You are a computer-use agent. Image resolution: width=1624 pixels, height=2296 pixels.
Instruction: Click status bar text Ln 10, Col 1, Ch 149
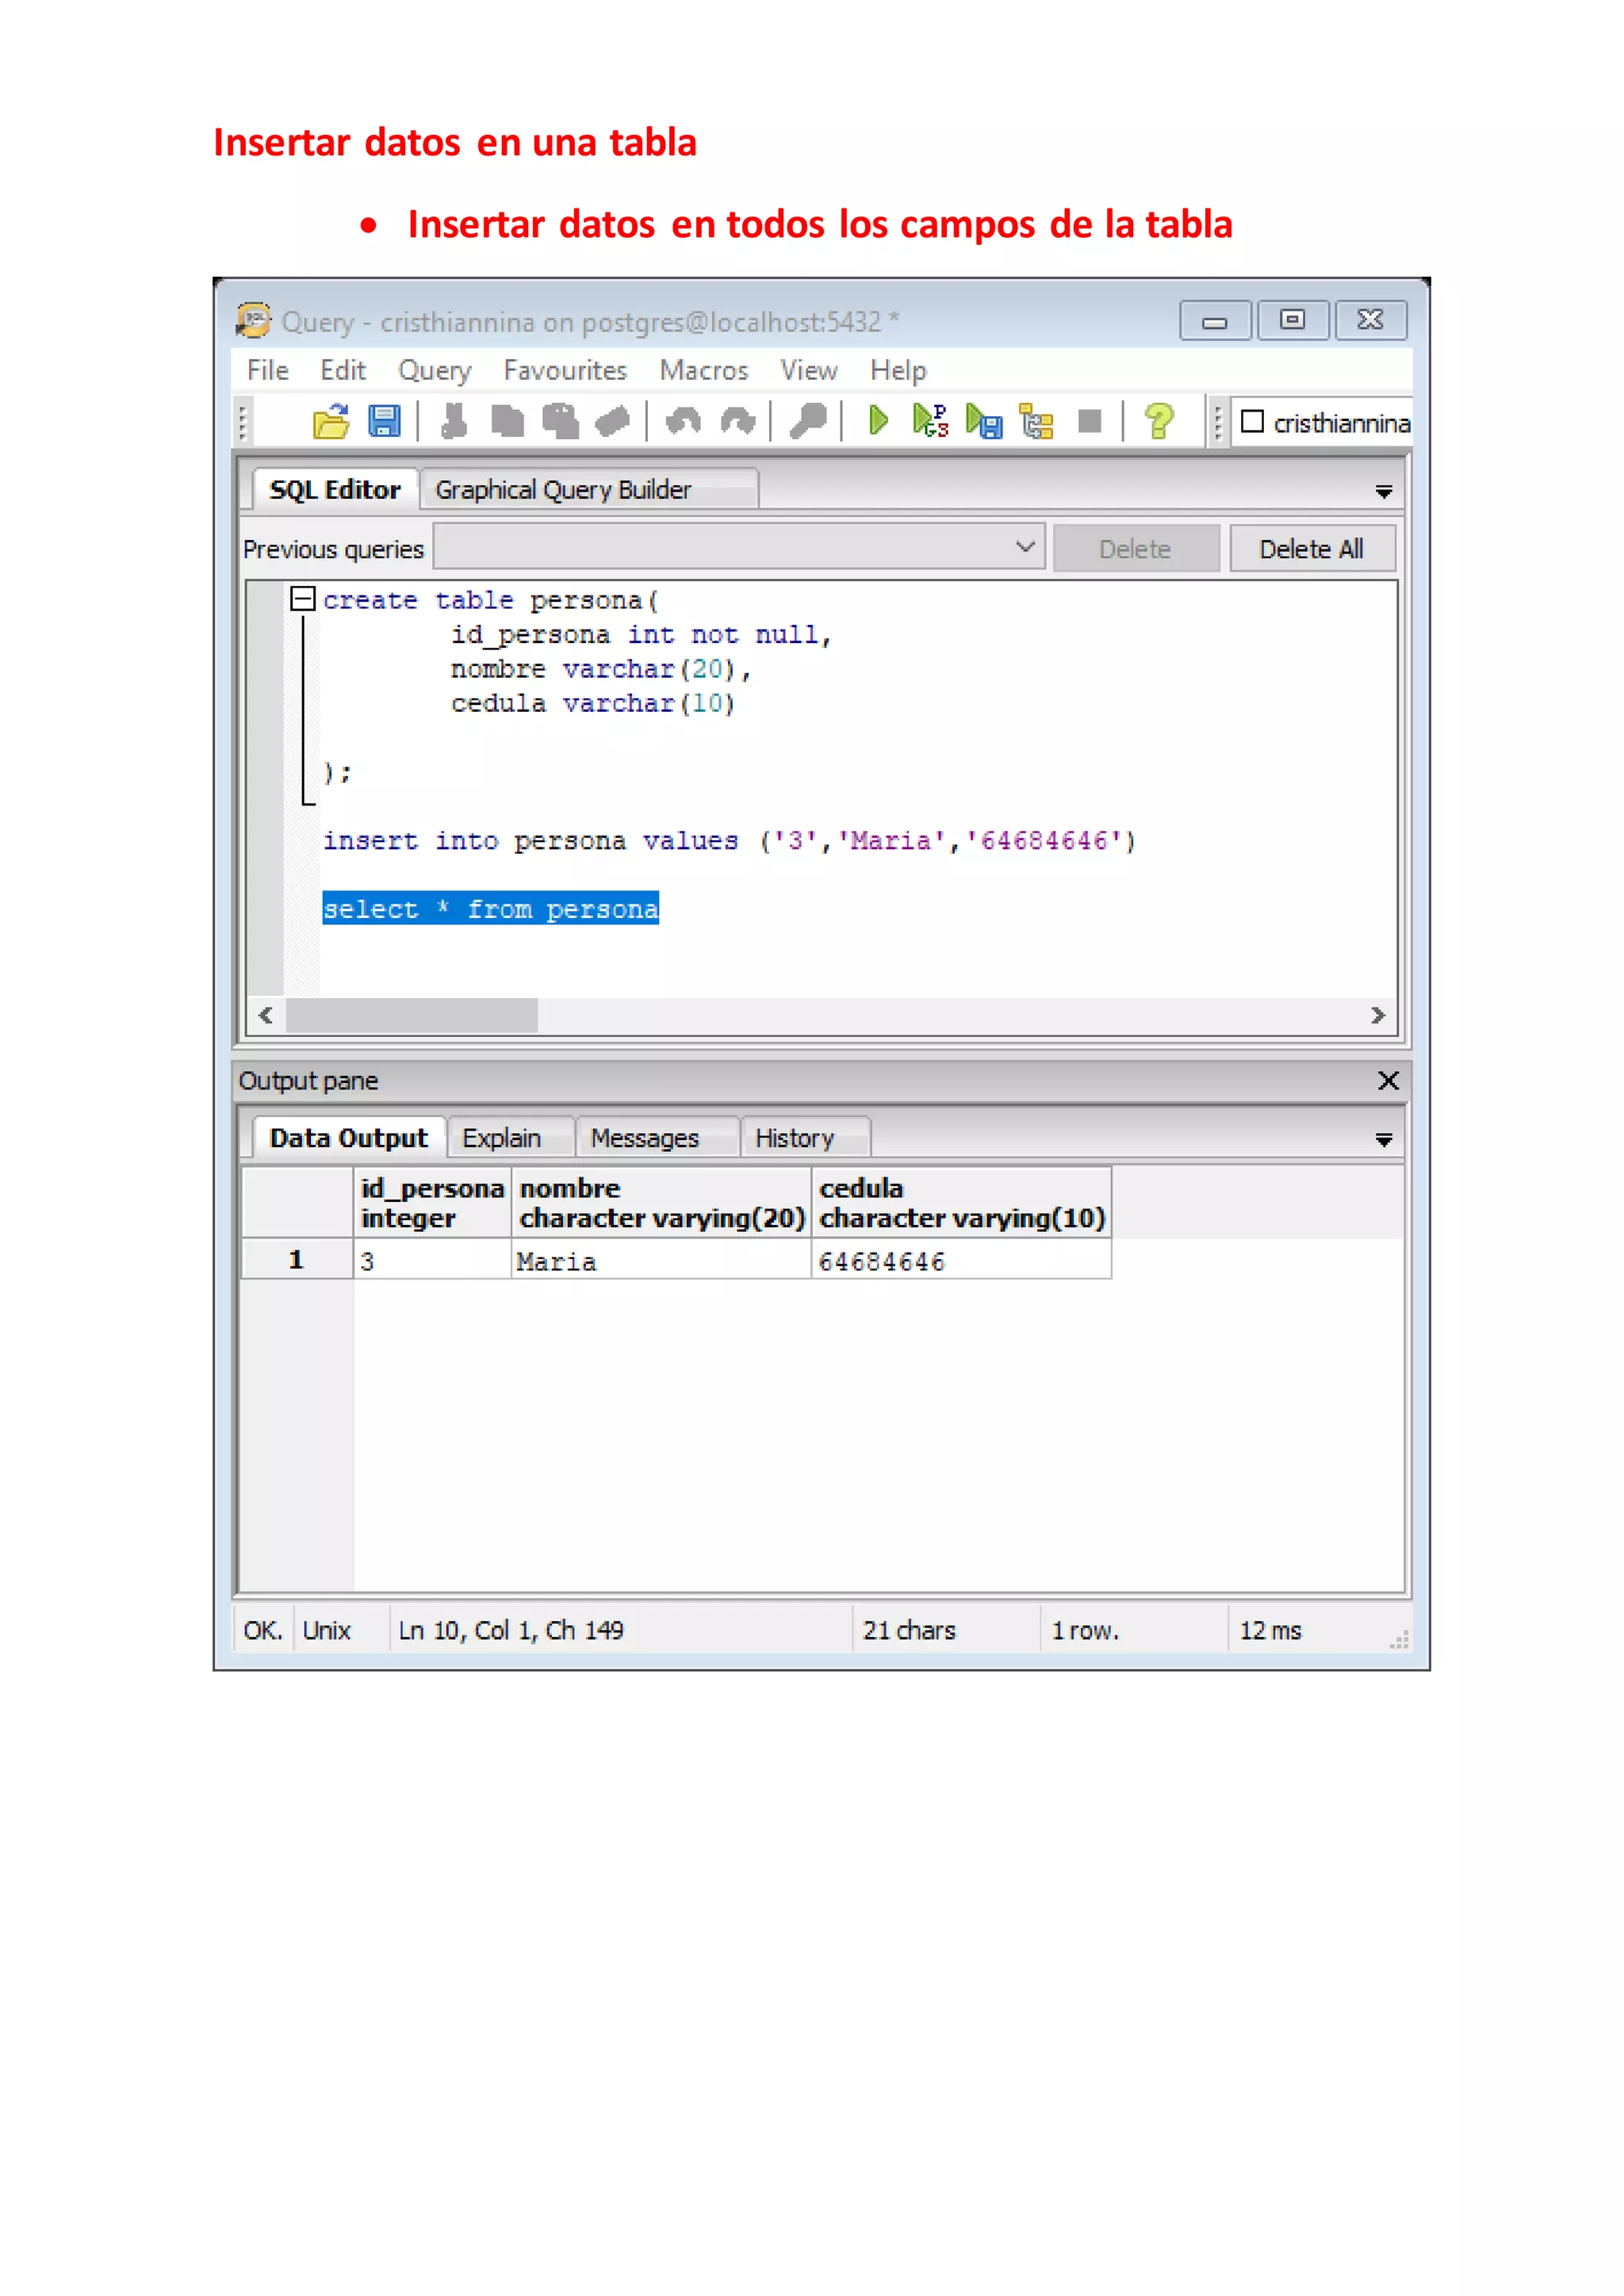pyautogui.click(x=511, y=1631)
